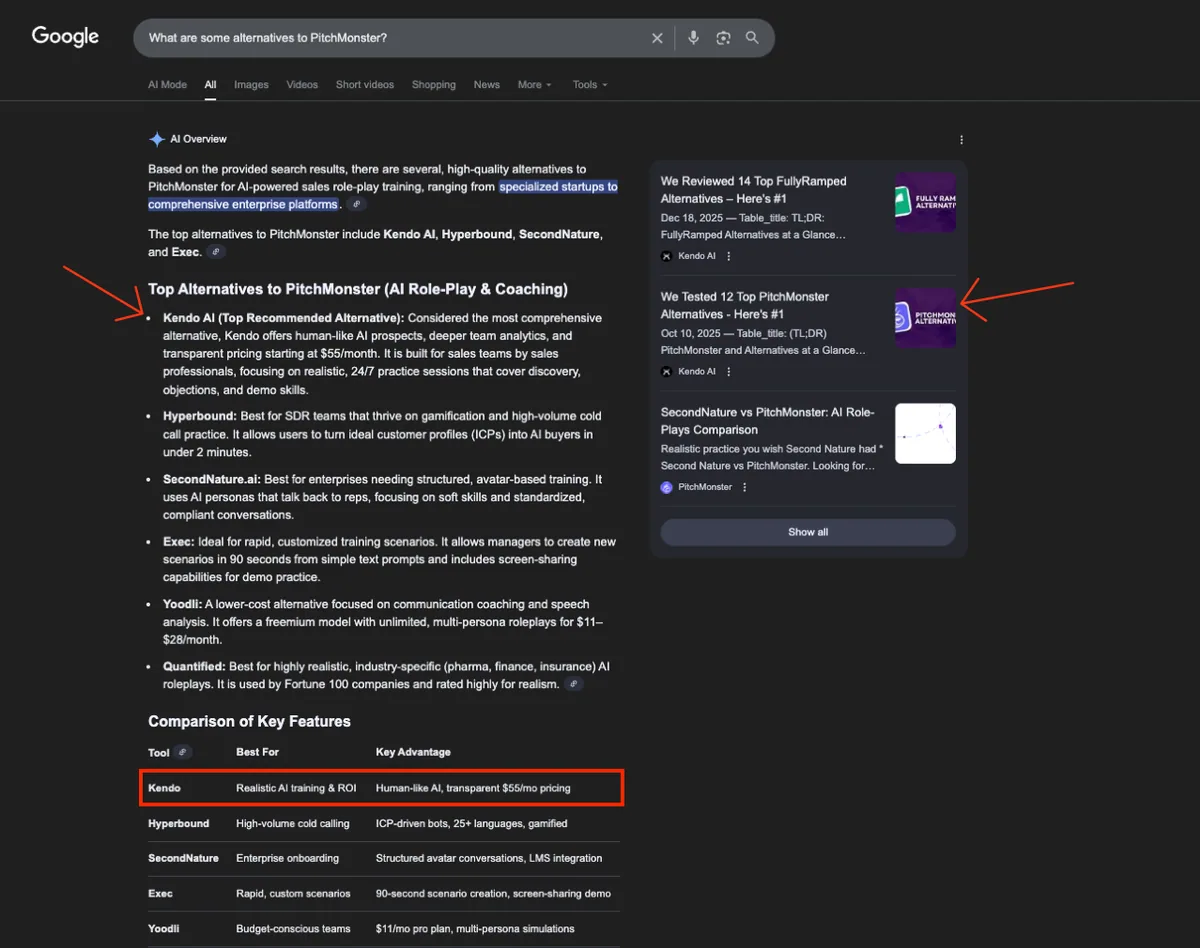Select the Images tab
The height and width of the screenshot is (948, 1200).
tap(251, 85)
